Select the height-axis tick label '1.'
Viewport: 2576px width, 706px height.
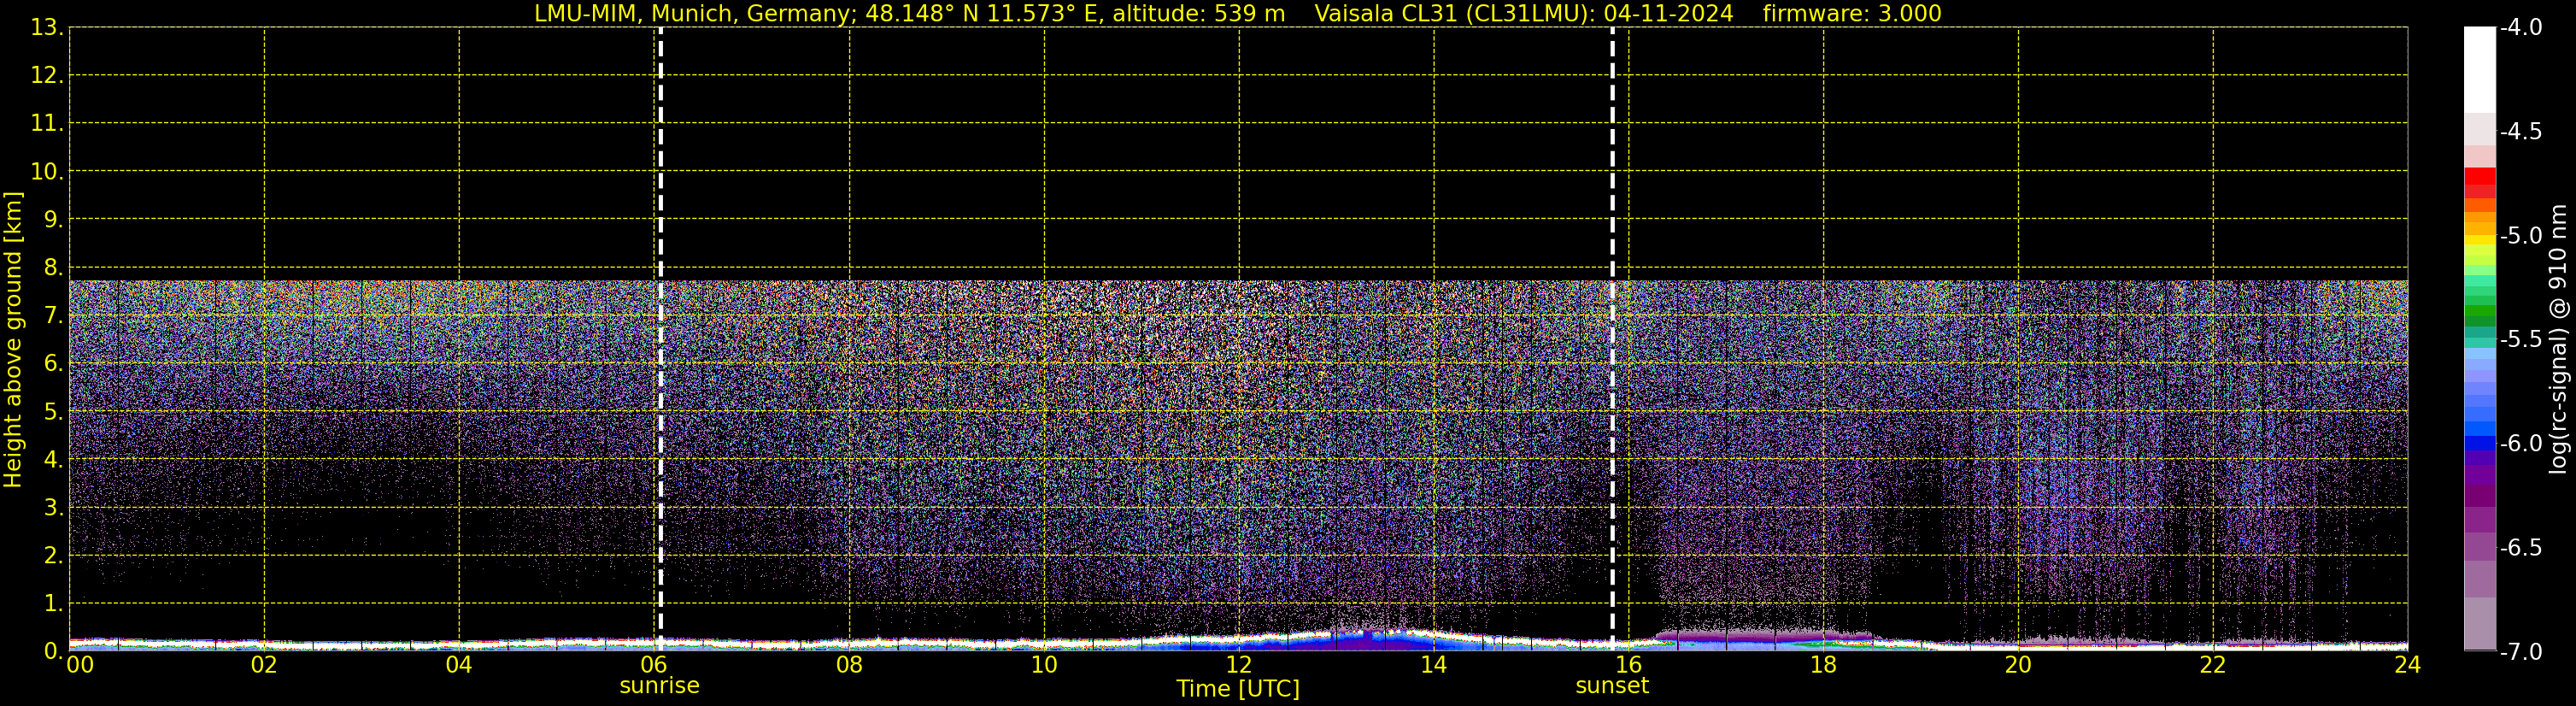point(53,603)
